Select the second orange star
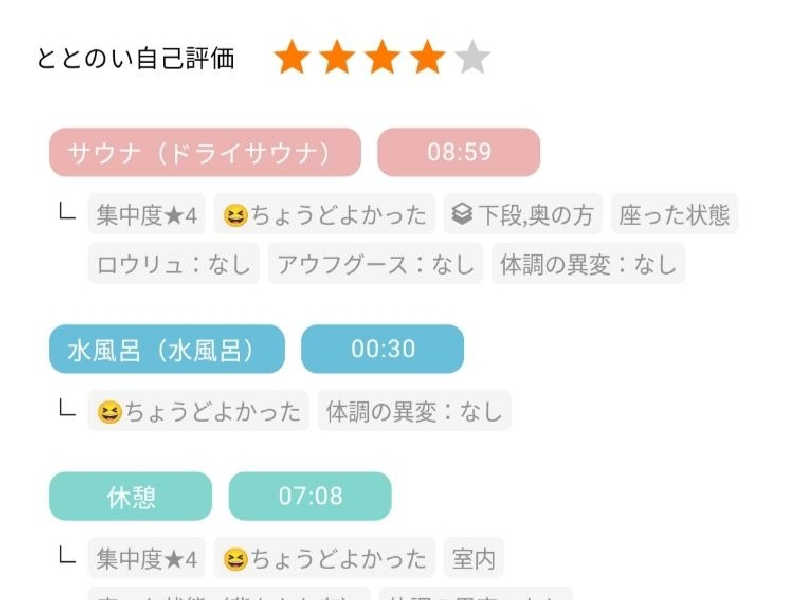Viewport: 800px width, 600px height. point(337,57)
